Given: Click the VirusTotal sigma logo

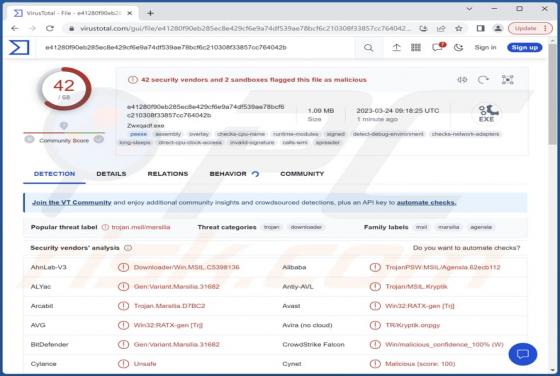Looking at the screenshot, I should (19, 47).
